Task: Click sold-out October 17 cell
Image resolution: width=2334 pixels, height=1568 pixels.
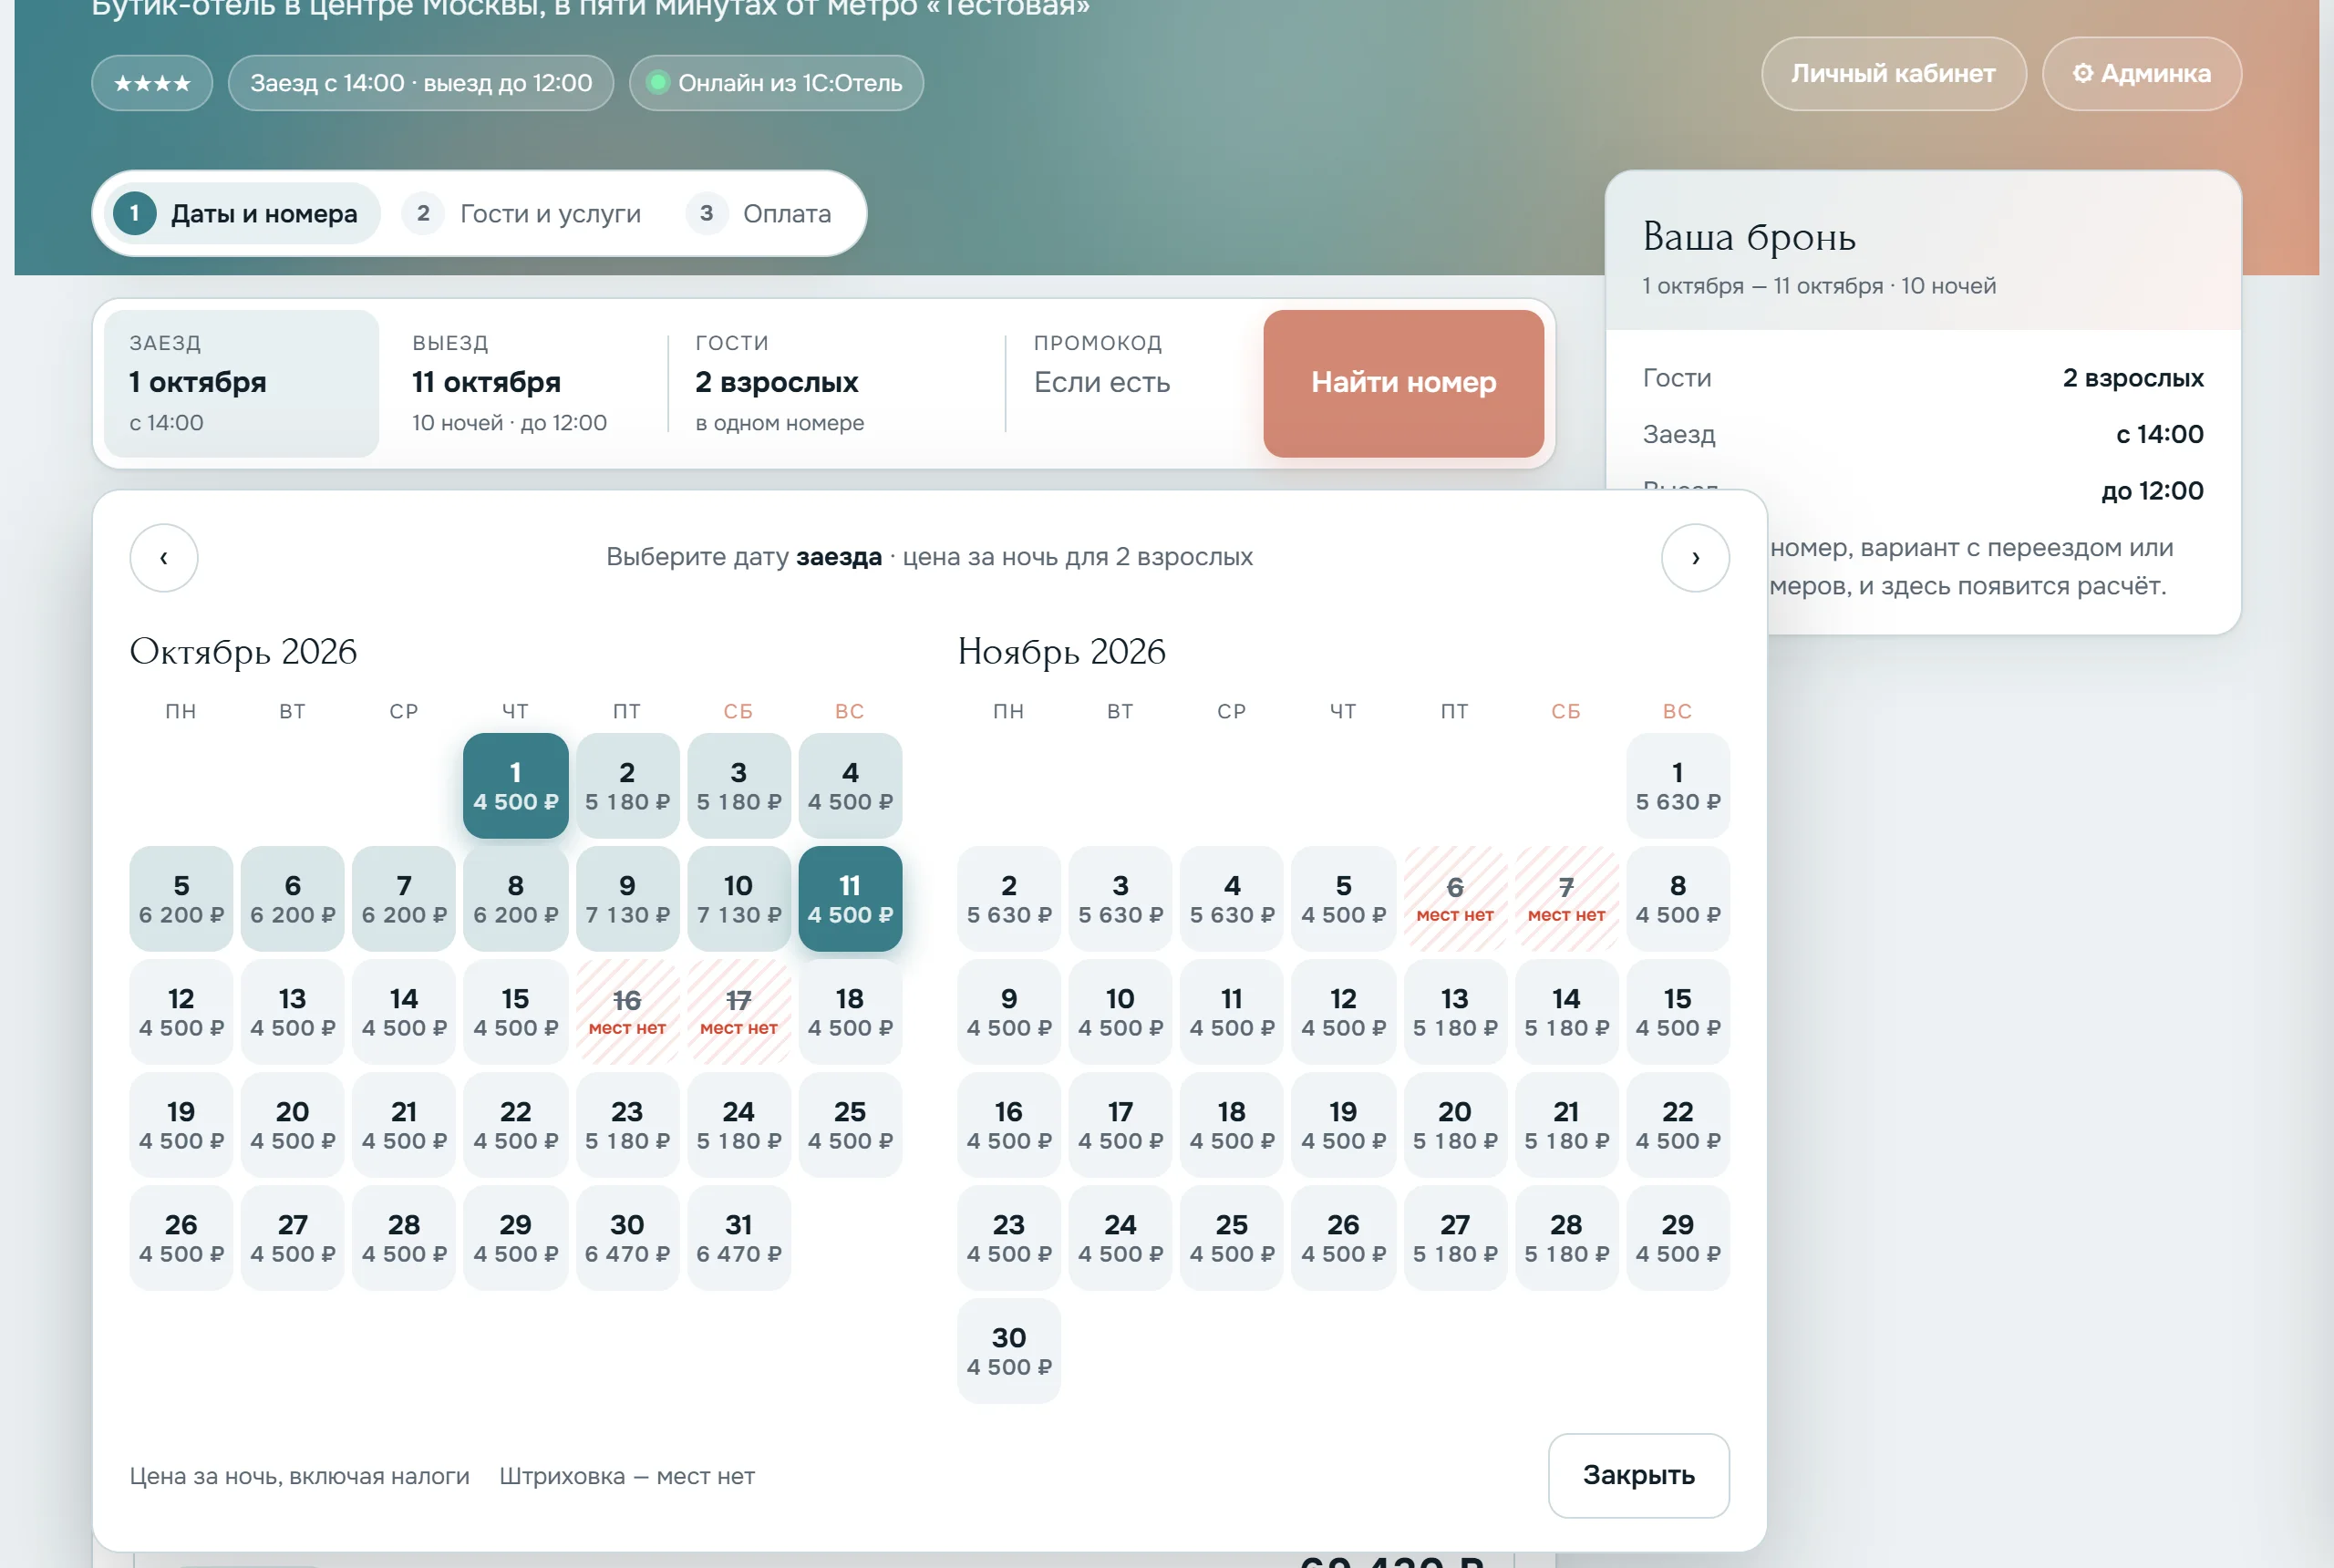Action: click(x=738, y=1011)
